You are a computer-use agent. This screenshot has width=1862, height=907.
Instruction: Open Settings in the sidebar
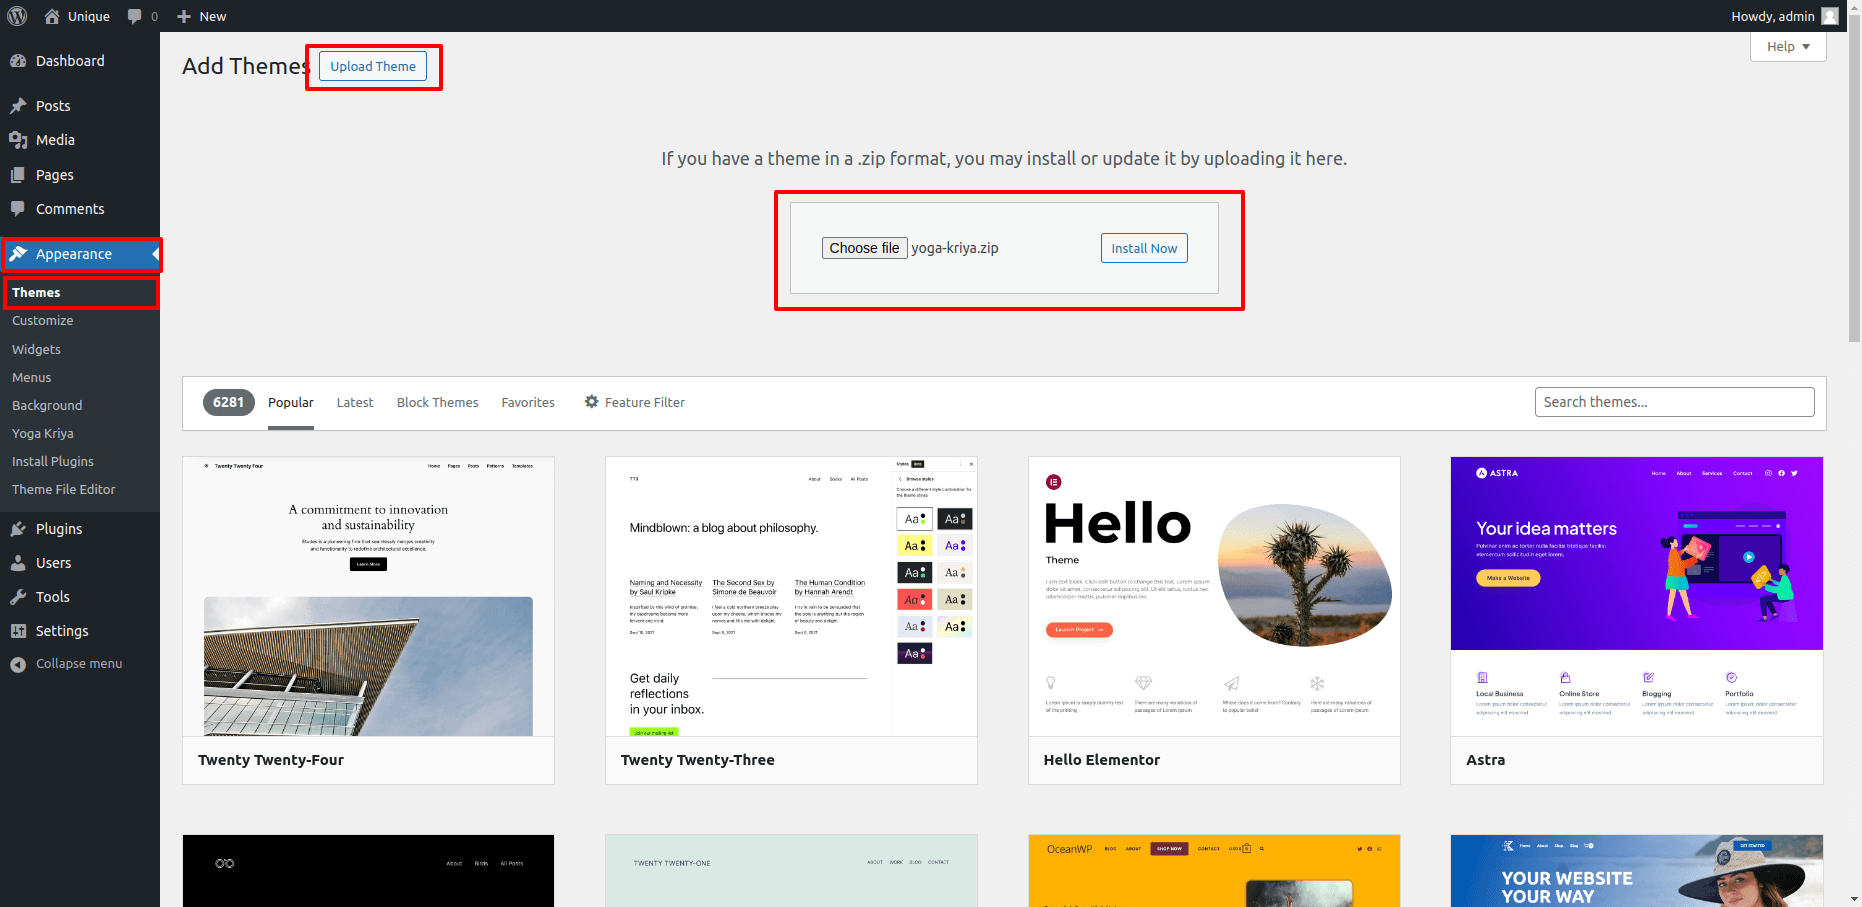pos(62,631)
